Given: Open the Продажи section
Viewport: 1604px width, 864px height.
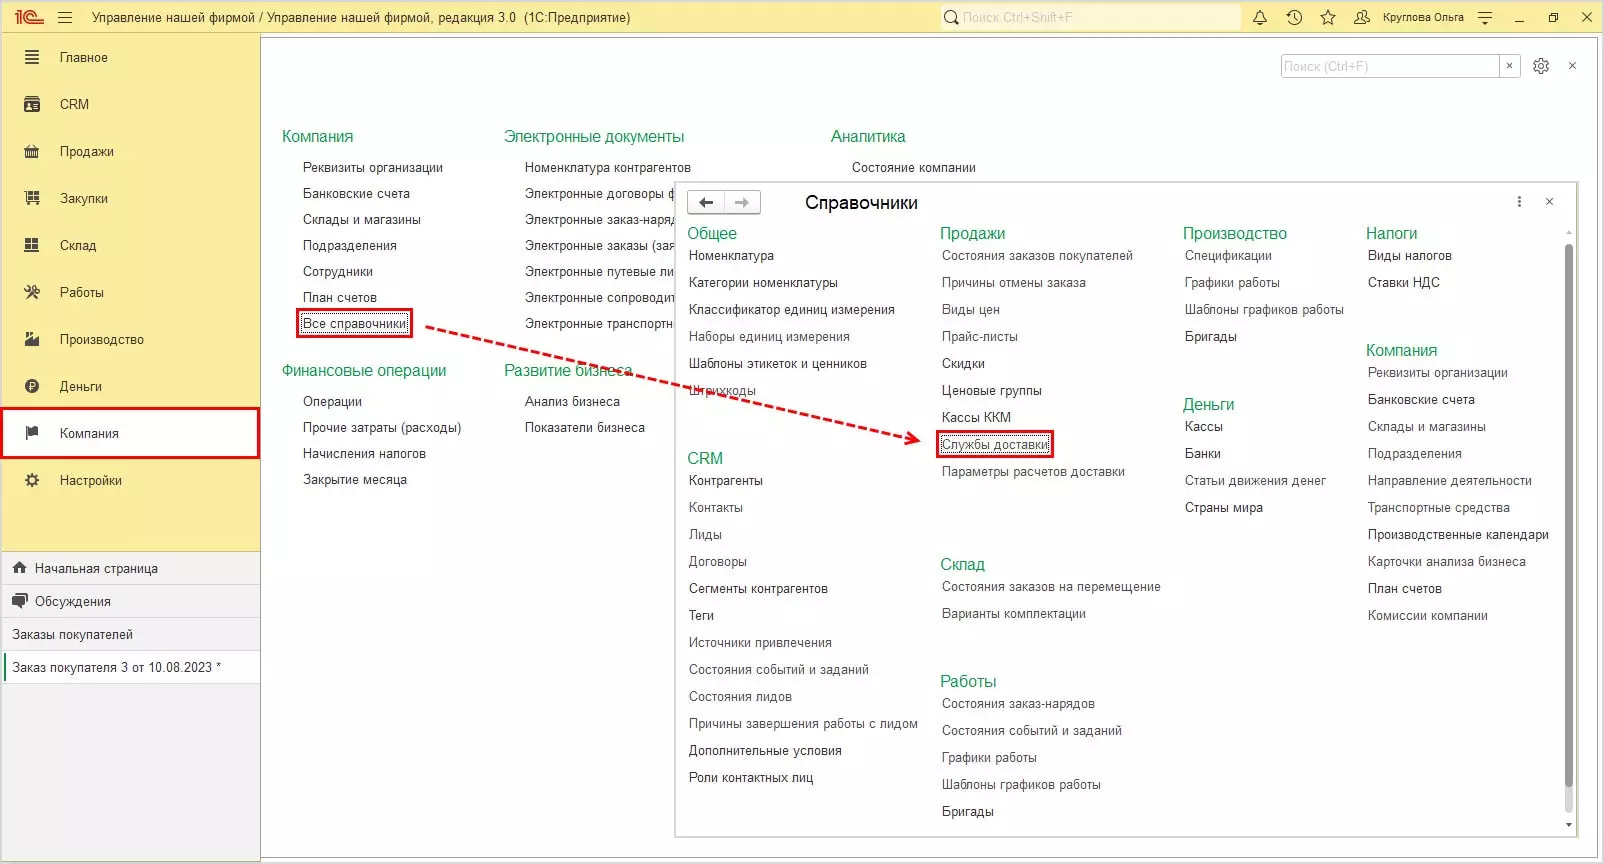Looking at the screenshot, I should pyautogui.click(x=87, y=151).
